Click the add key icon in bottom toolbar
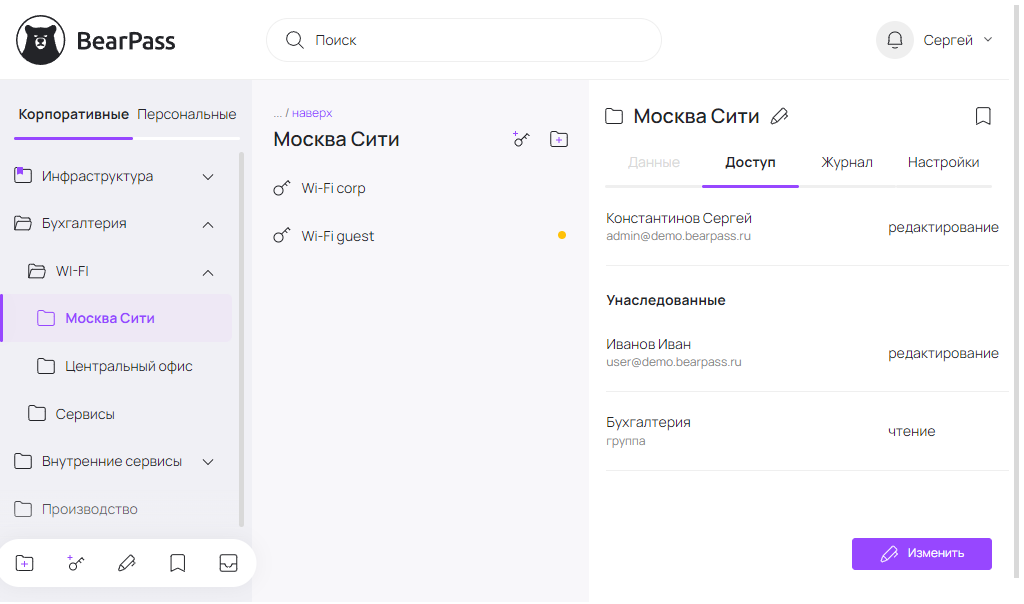This screenshot has height=604, width=1024. (x=76, y=564)
